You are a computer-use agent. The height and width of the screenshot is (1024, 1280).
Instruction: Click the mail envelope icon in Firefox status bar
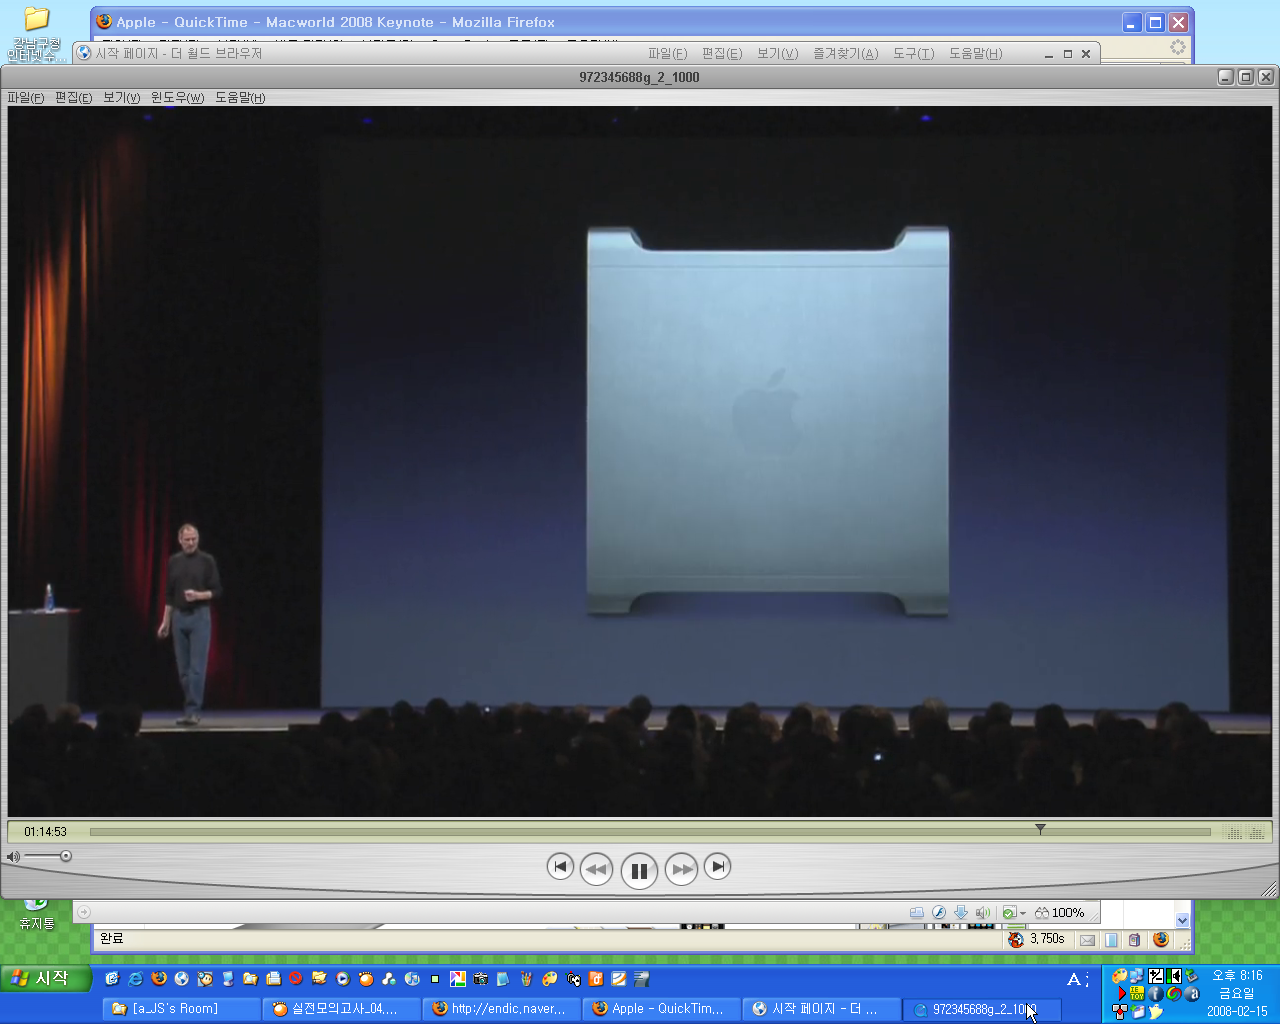tap(1087, 940)
